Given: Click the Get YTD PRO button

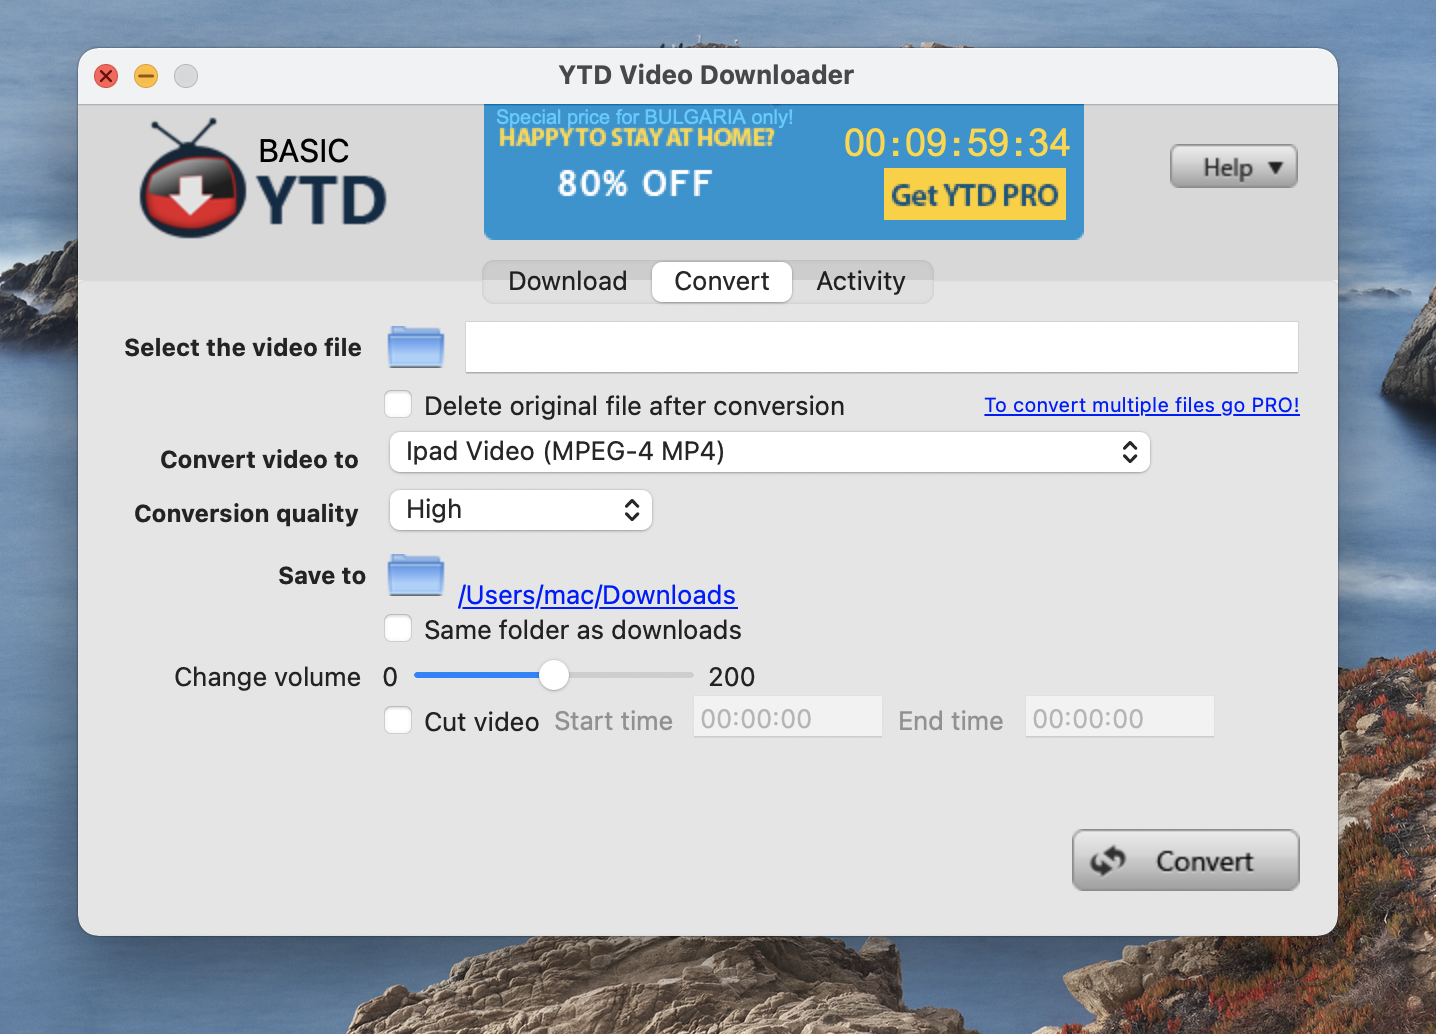Looking at the screenshot, I should coord(974,194).
